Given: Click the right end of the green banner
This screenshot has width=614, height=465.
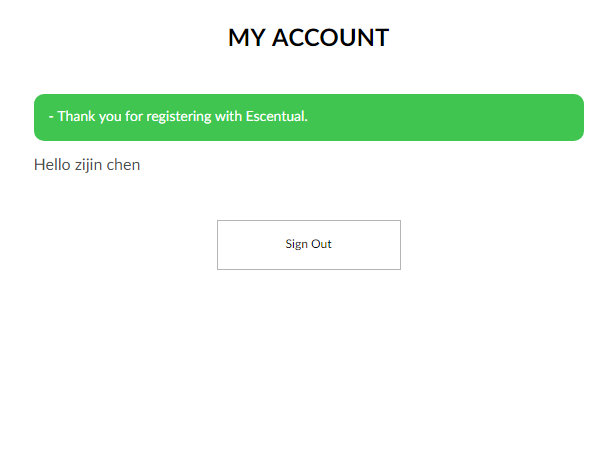Looking at the screenshot, I should click(575, 117).
